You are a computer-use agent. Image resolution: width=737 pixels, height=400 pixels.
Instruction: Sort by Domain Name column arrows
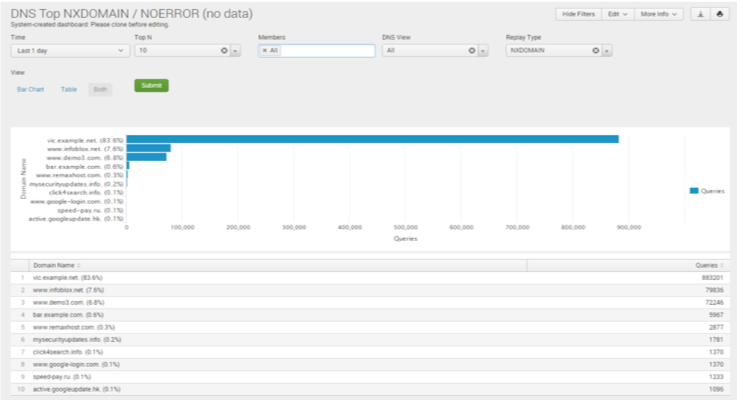point(79,265)
